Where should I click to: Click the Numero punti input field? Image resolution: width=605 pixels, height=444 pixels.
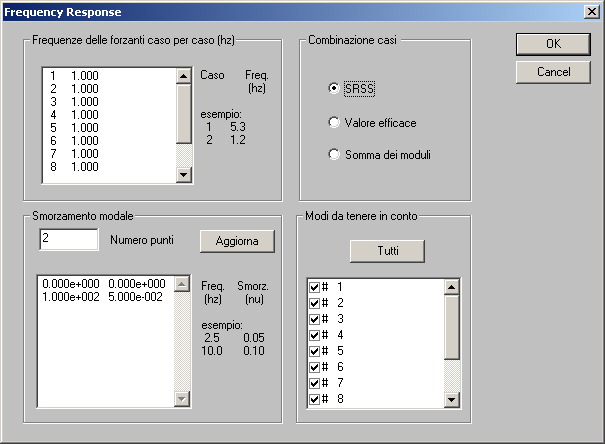(68, 239)
